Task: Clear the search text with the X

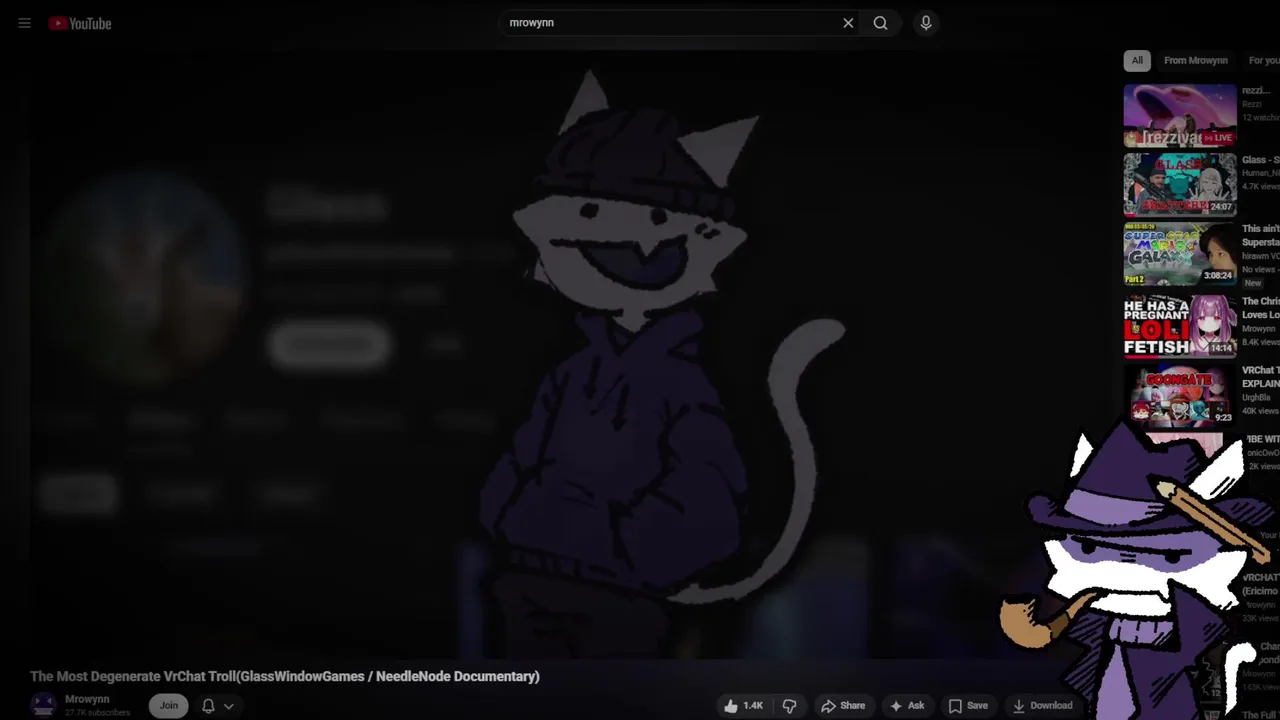Action: (848, 23)
